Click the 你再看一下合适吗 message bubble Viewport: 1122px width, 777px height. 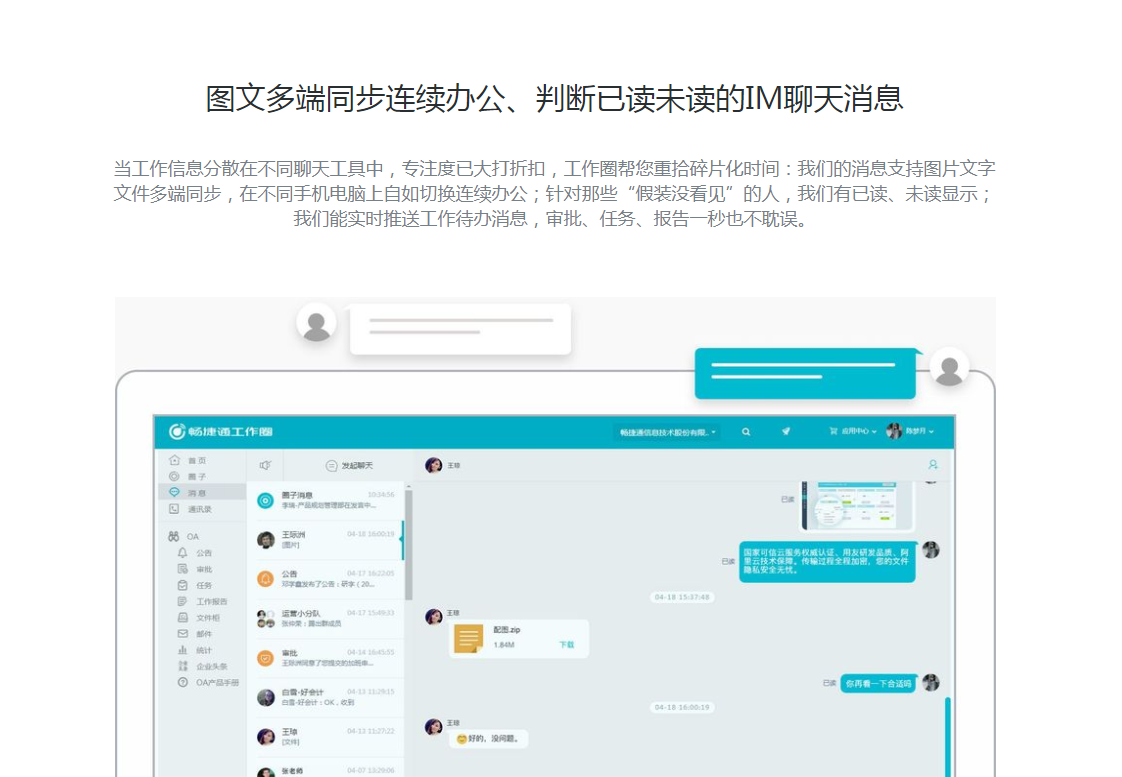(878, 683)
